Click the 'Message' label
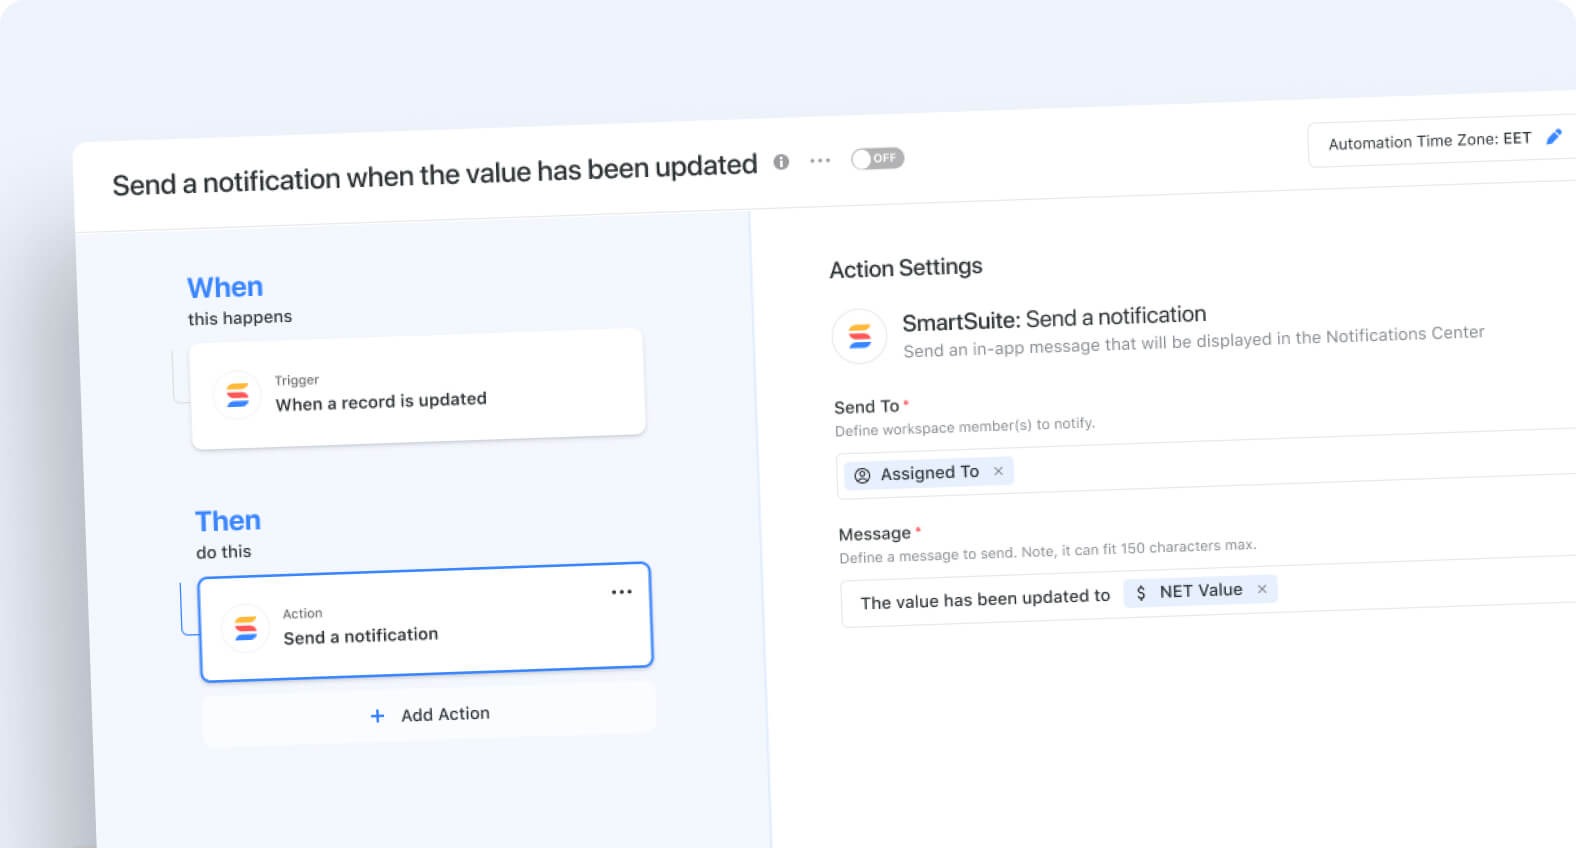 pos(875,534)
